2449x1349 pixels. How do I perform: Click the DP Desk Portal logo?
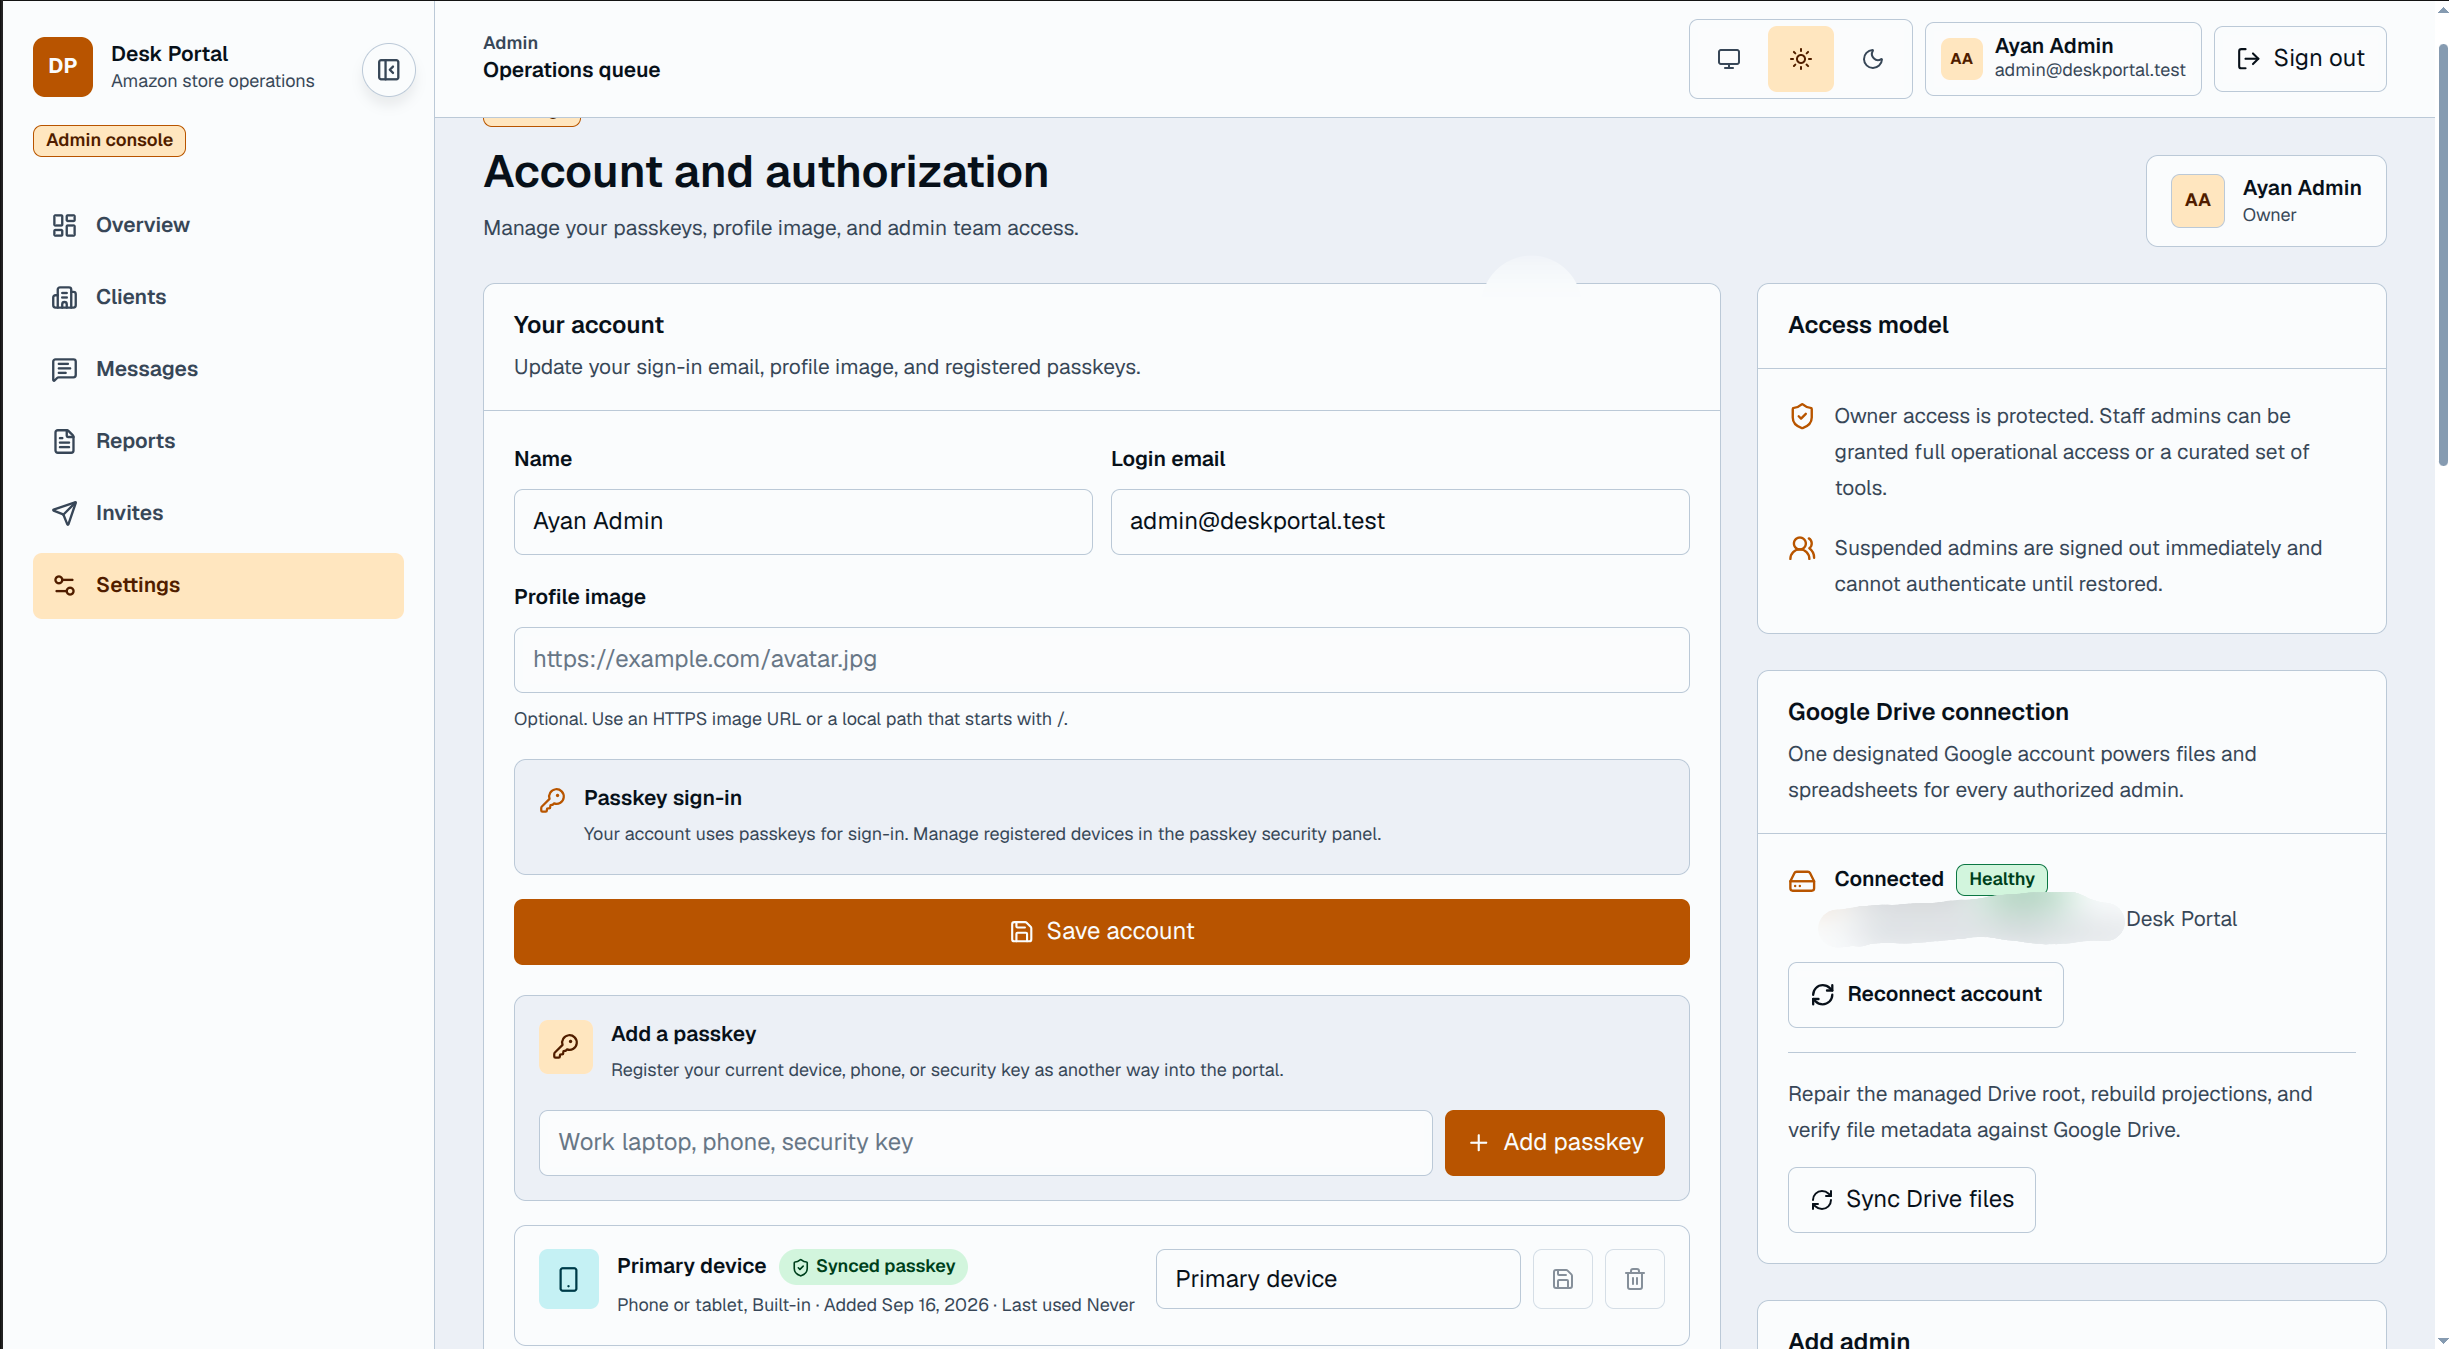pos(62,66)
